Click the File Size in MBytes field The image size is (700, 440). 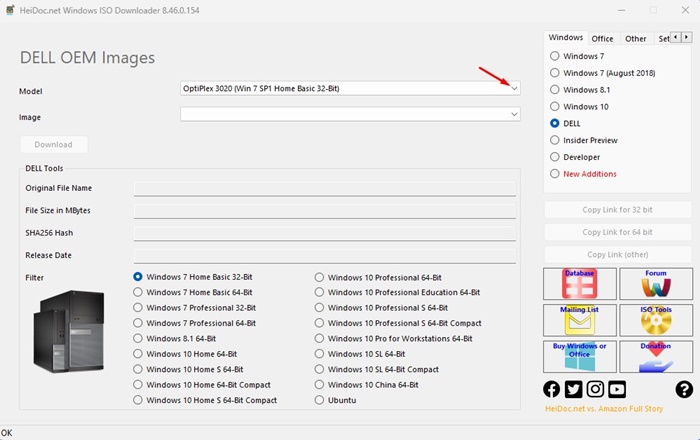(325, 211)
